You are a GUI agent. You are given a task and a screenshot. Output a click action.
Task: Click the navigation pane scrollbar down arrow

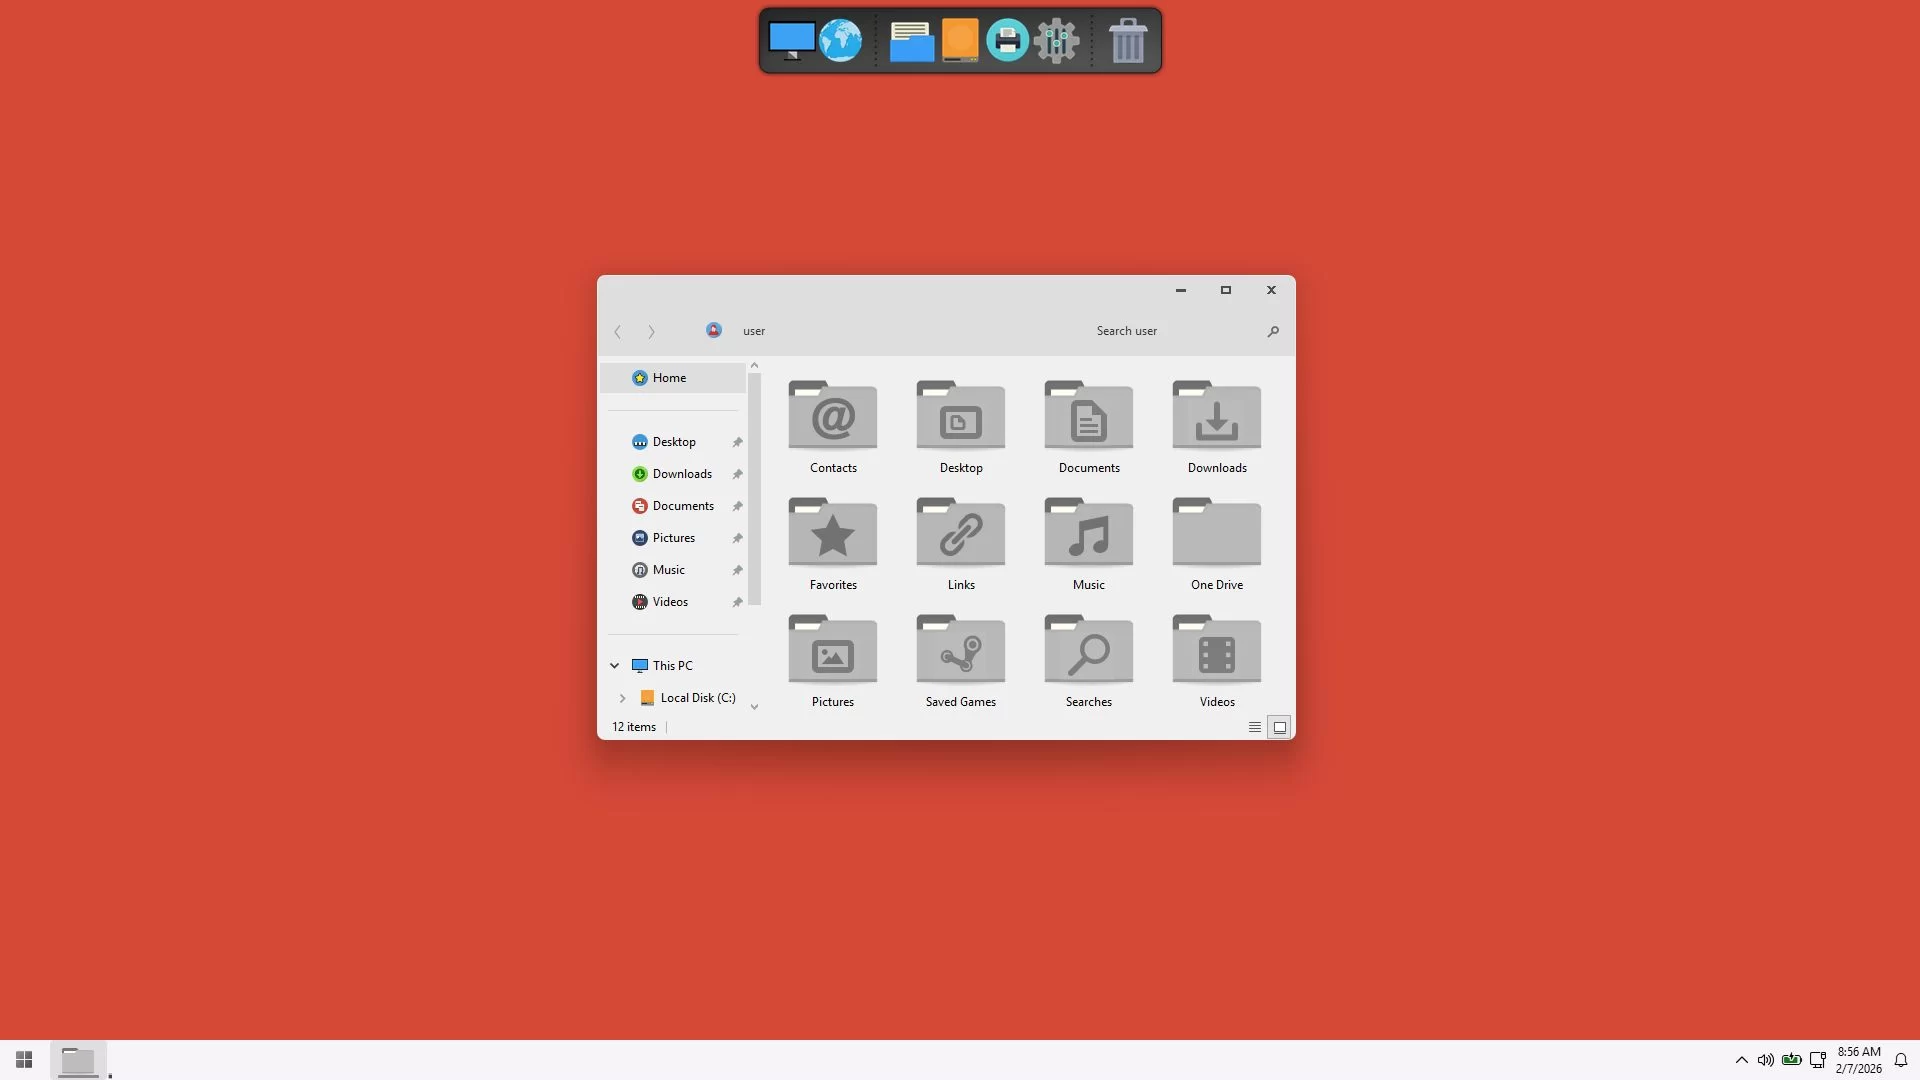[x=754, y=706]
